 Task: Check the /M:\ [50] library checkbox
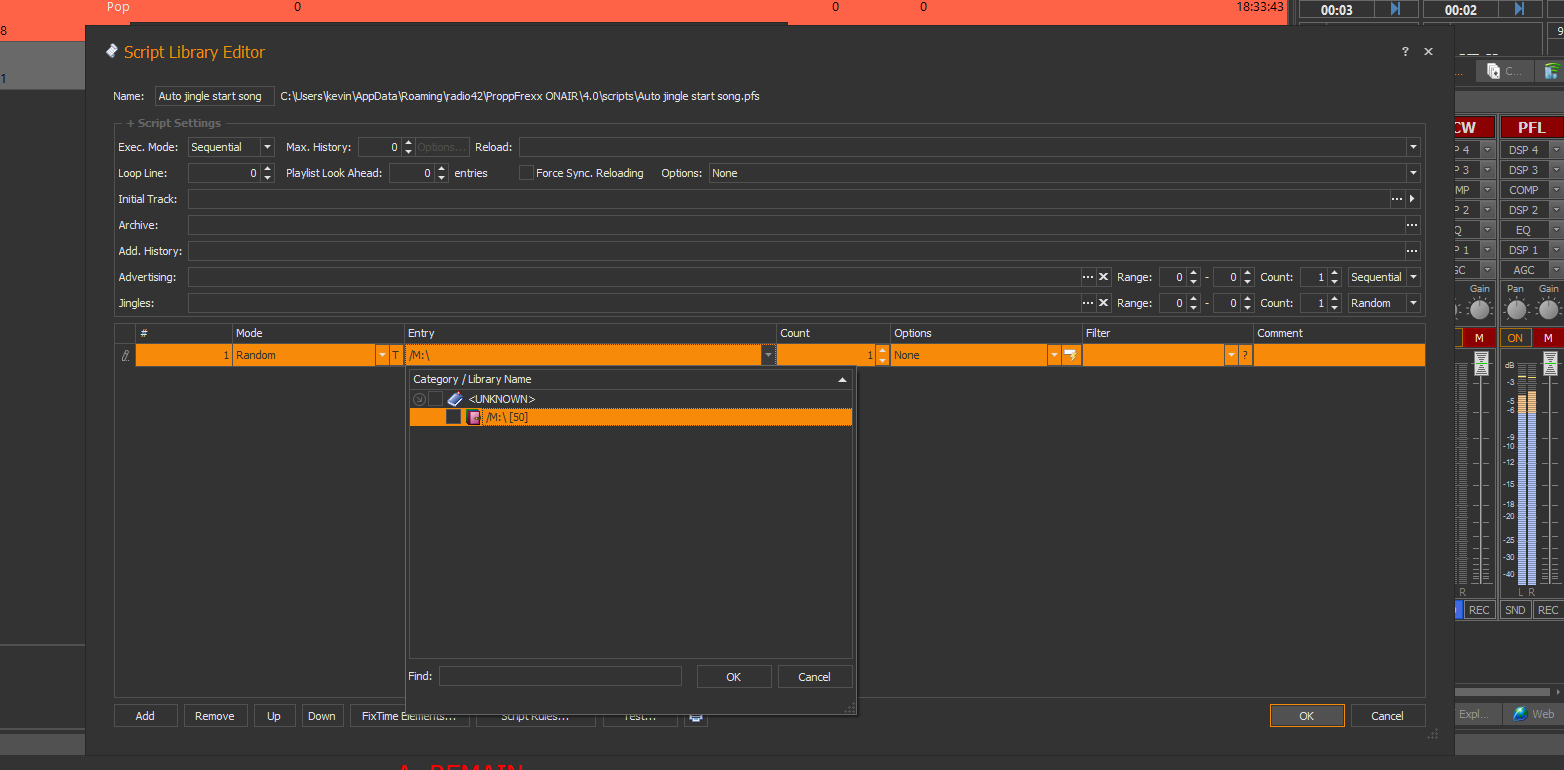click(454, 417)
